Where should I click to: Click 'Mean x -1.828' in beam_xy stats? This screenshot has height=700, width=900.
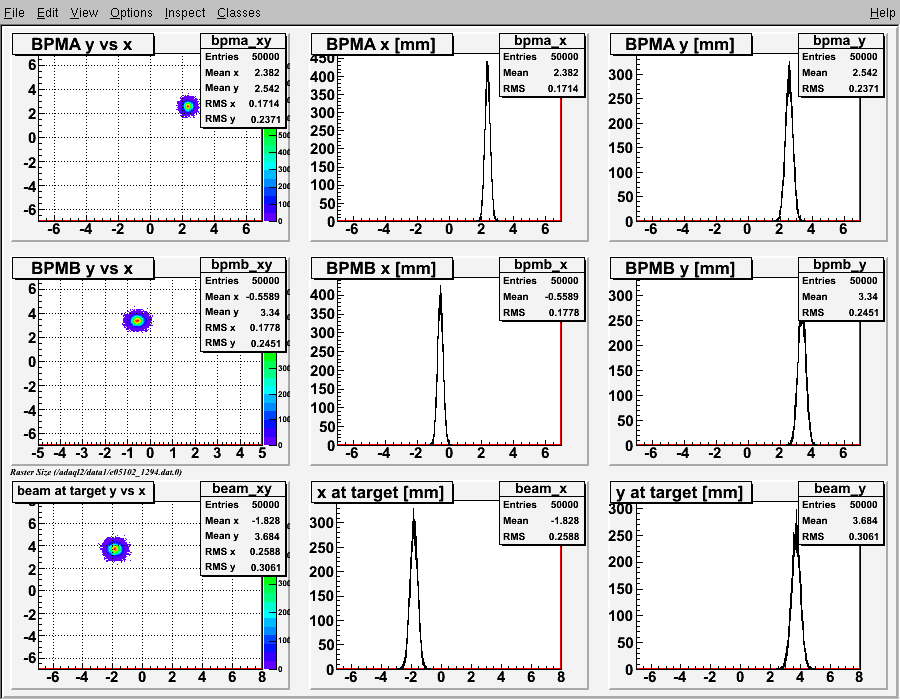242,520
